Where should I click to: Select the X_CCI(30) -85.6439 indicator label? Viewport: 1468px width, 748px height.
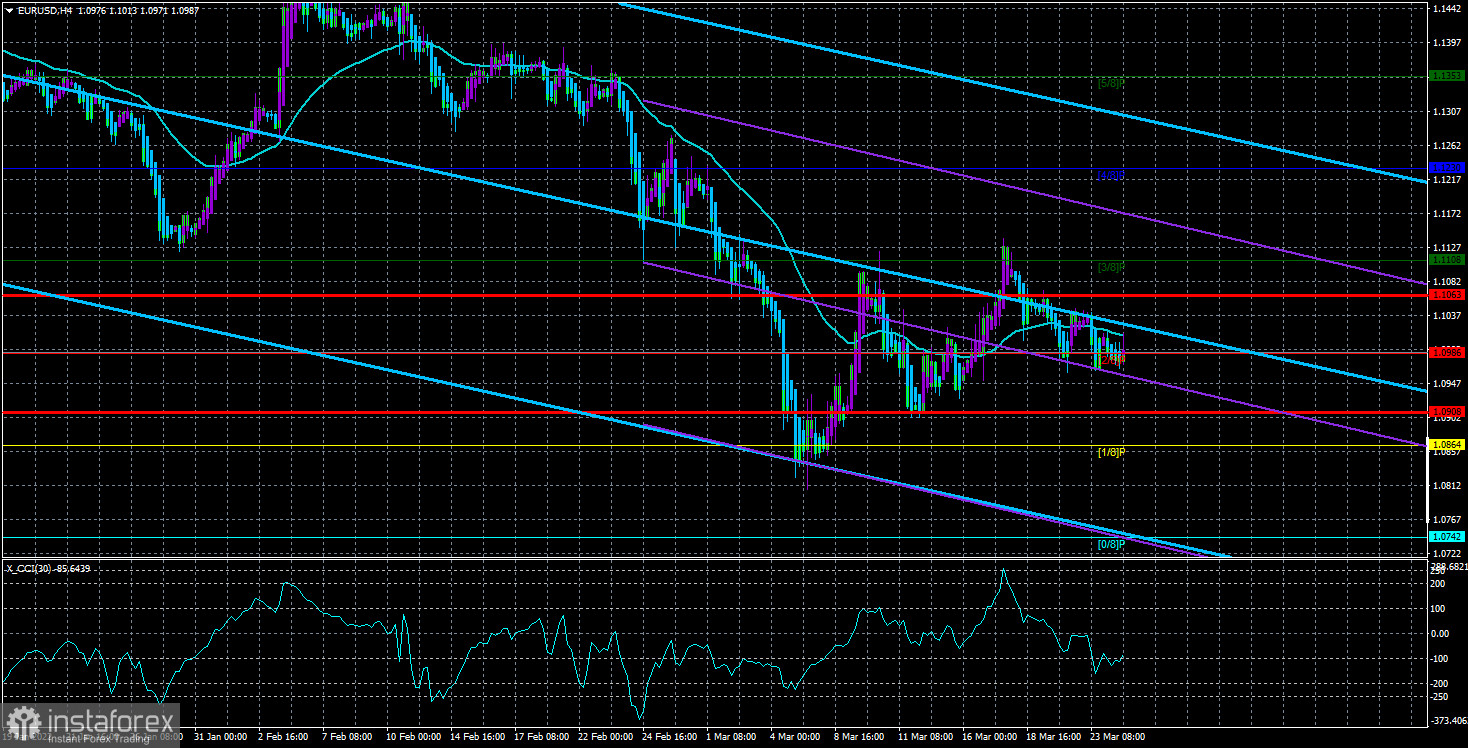48,569
